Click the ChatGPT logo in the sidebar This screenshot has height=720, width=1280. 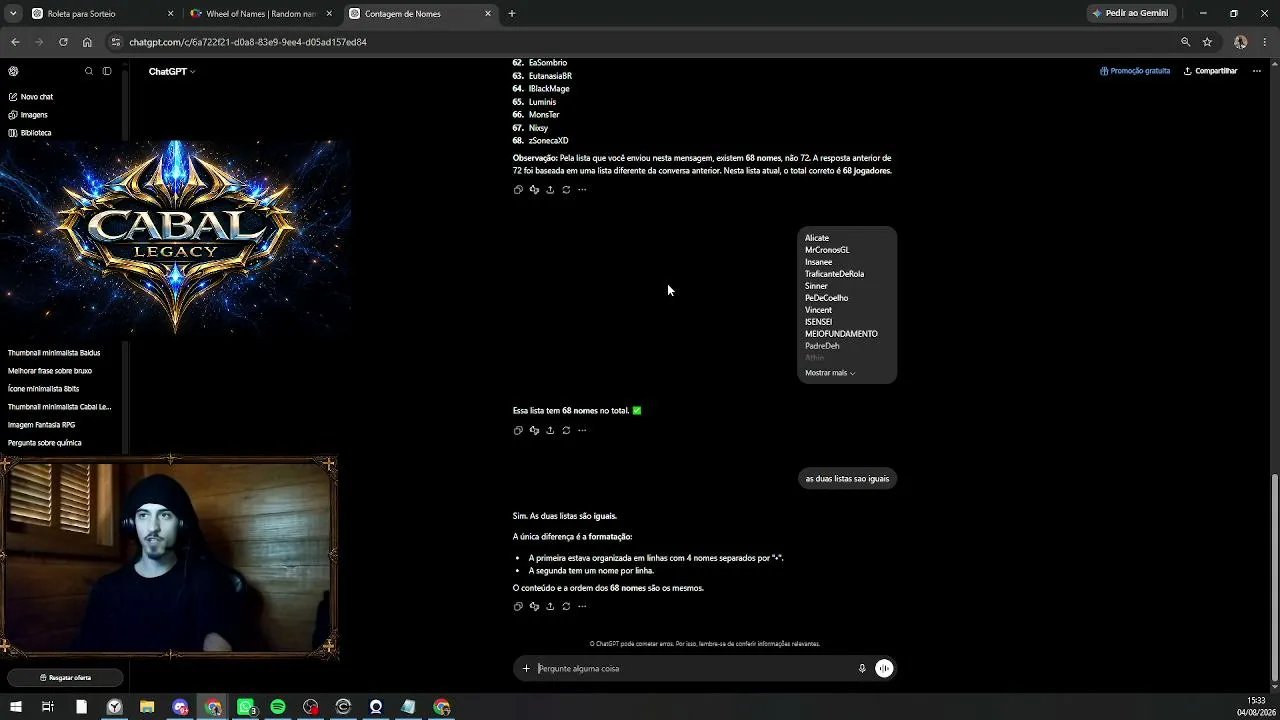pyautogui.click(x=13, y=71)
